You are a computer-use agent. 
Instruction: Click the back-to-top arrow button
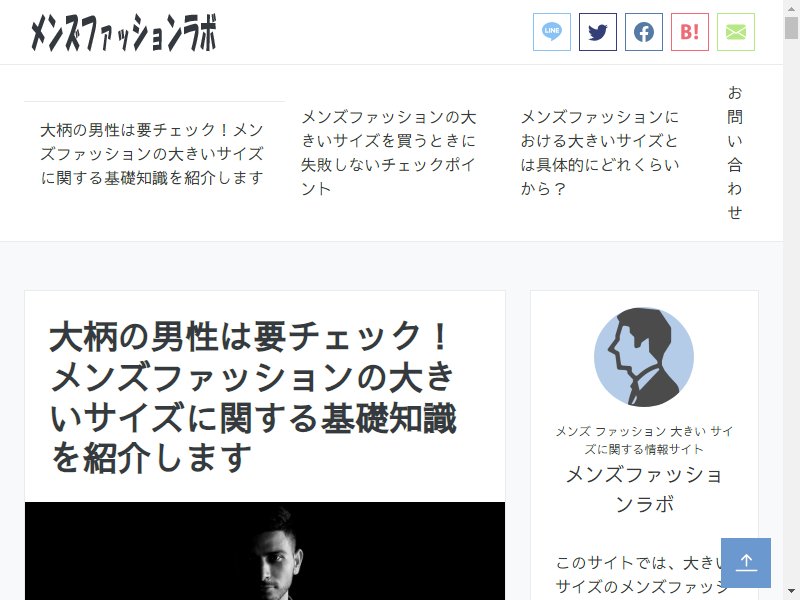[x=745, y=562]
